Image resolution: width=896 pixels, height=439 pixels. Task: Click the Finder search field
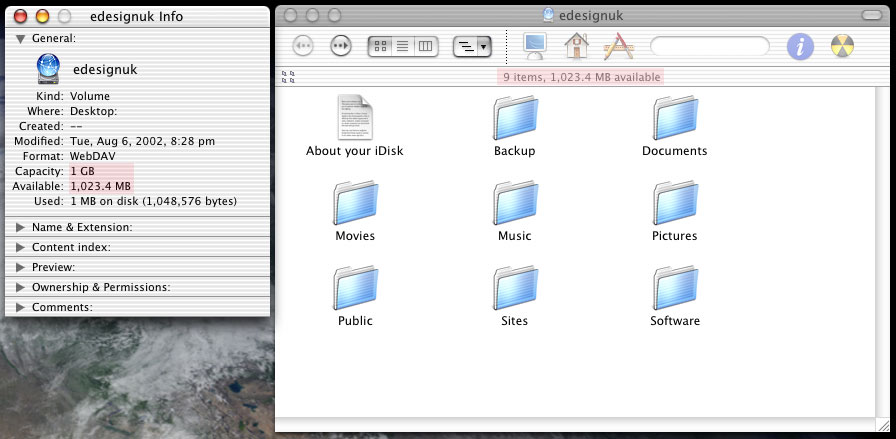click(x=710, y=46)
